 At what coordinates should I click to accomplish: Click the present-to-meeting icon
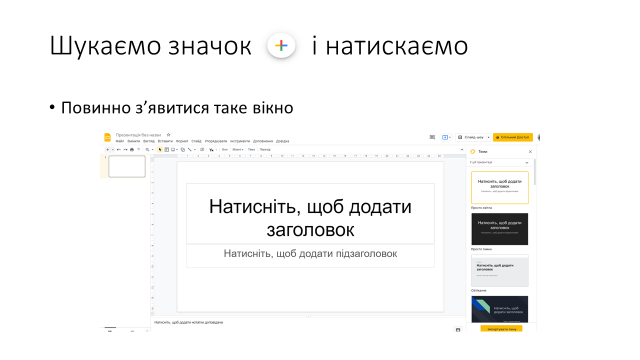444,138
